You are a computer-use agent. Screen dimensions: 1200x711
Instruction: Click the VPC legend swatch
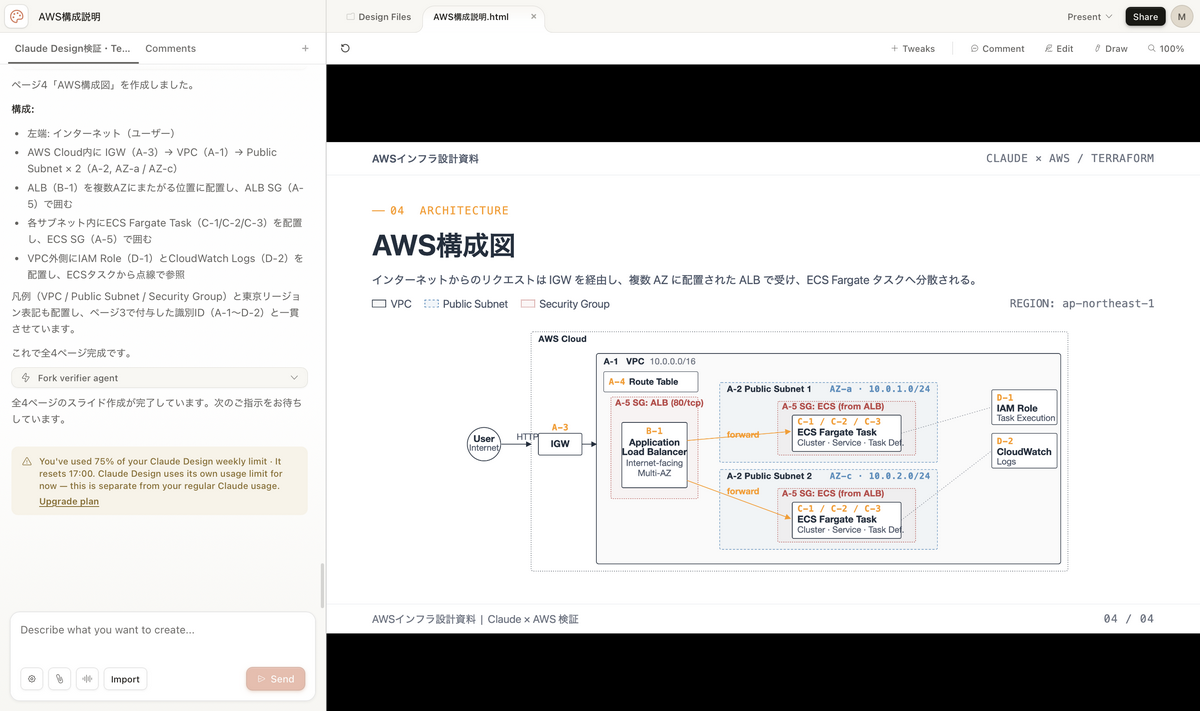(379, 304)
